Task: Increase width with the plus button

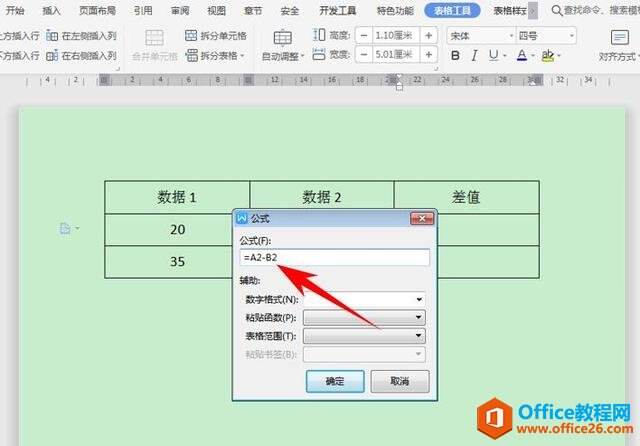Action: tap(429, 54)
